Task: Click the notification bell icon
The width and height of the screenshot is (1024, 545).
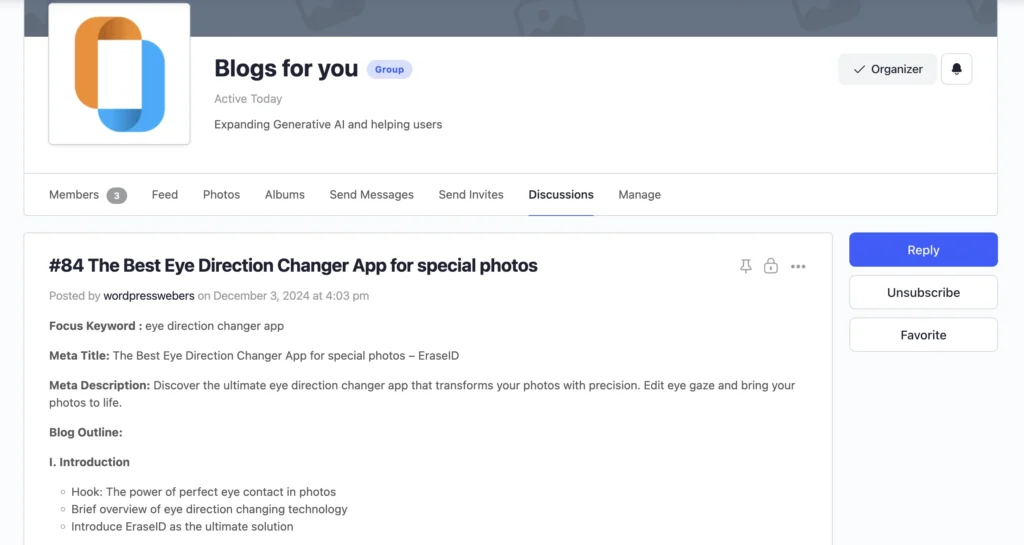Action: point(956,69)
